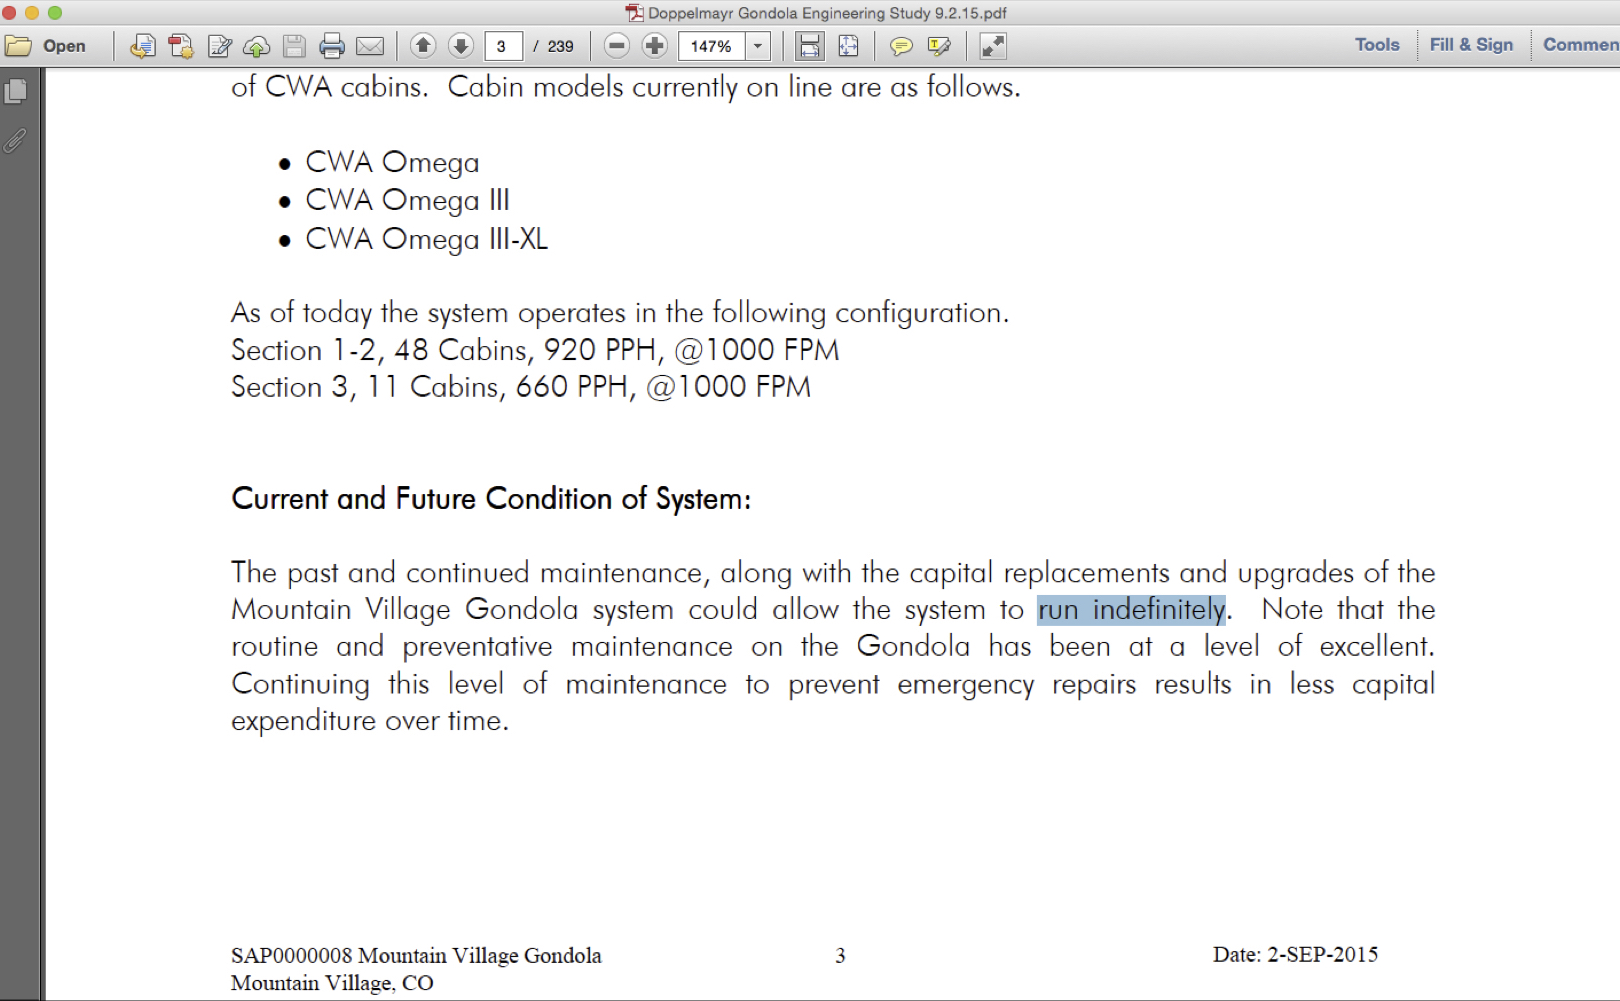Open the Fill & Sign pane
1620x1001 pixels.
[1471, 45]
